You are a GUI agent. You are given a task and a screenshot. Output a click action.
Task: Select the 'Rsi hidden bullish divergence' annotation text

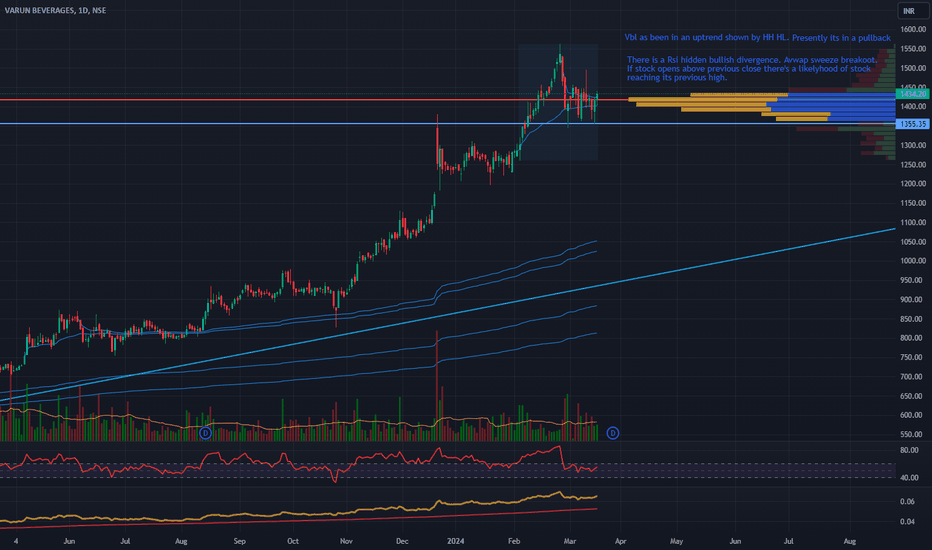click(x=752, y=68)
